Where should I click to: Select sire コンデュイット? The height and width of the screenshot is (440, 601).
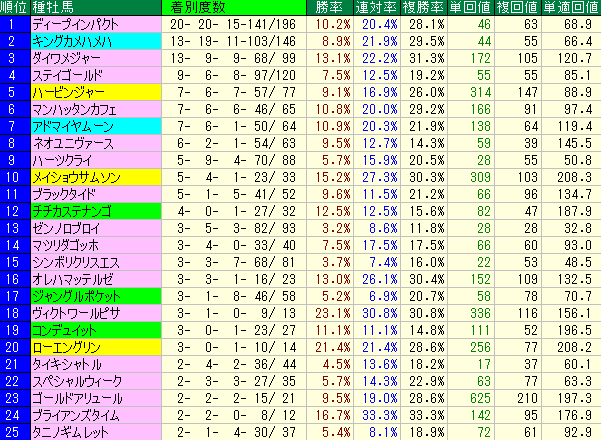click(x=96, y=330)
